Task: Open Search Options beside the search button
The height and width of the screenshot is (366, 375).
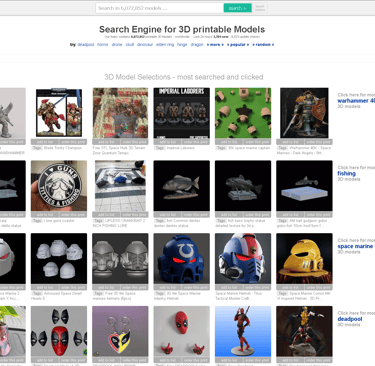Action: click(260, 8)
